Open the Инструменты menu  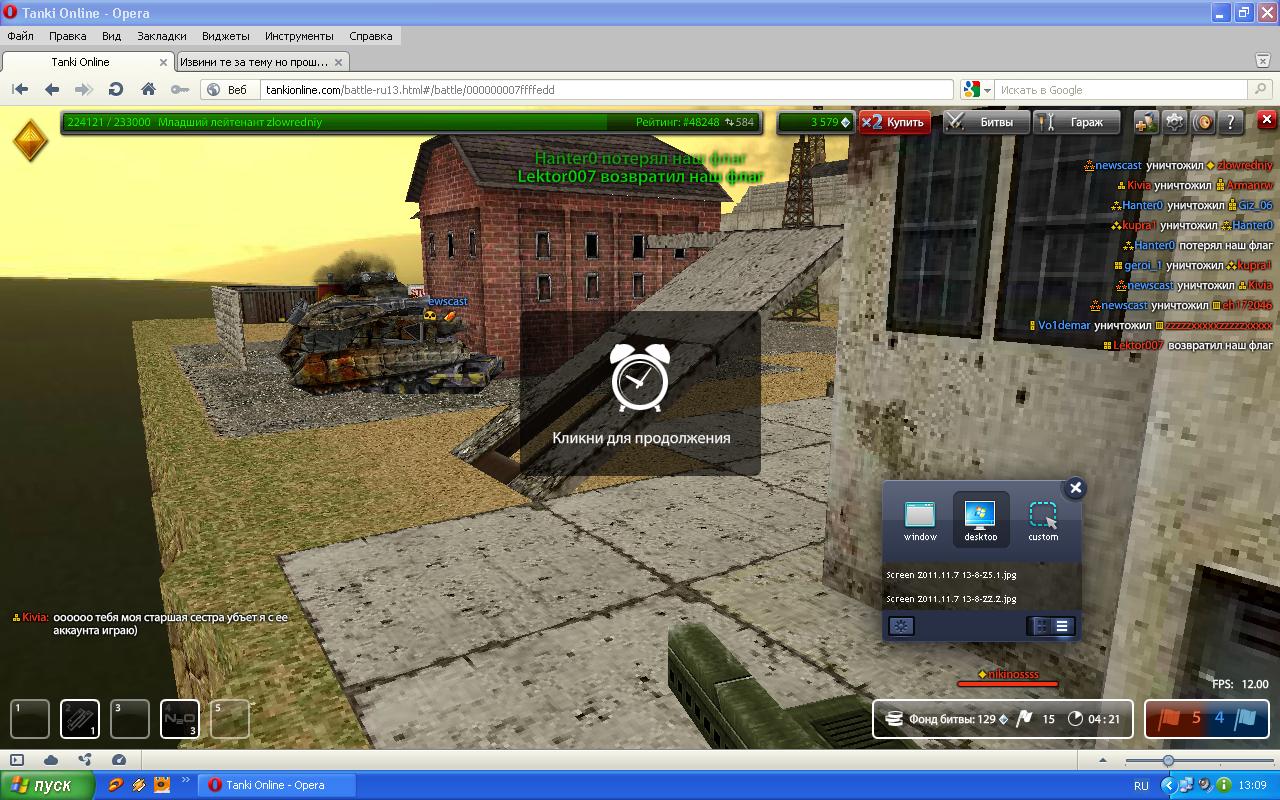(x=297, y=36)
